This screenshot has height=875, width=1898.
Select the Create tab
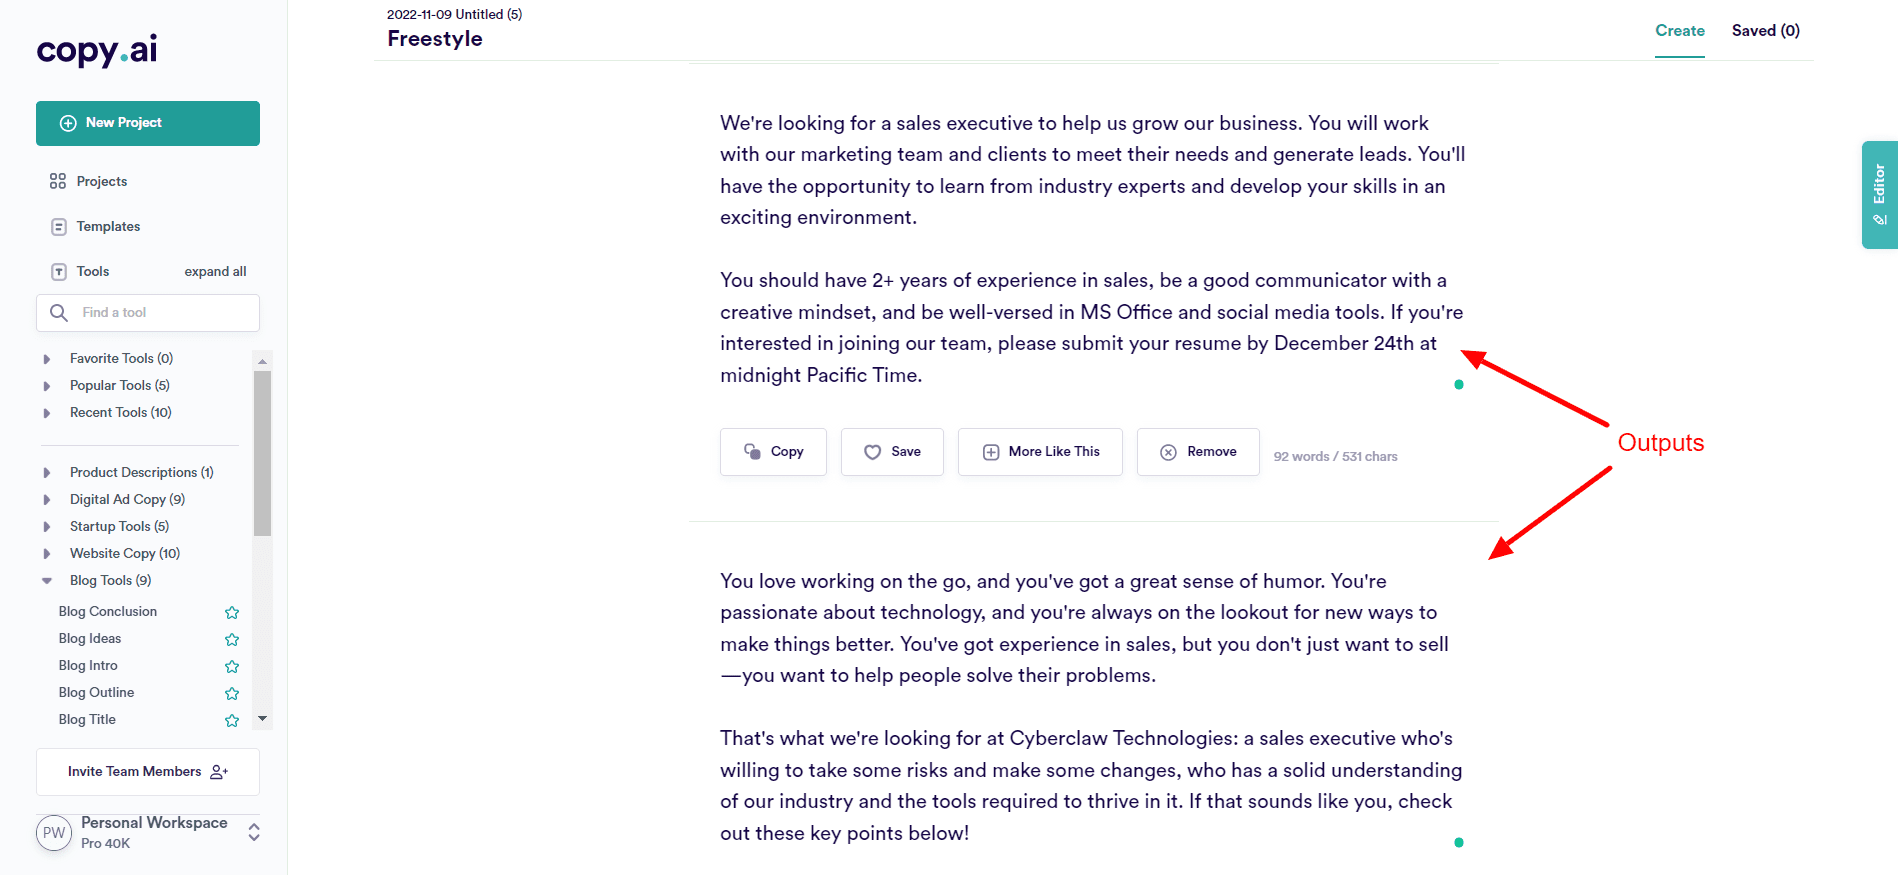1679,31
